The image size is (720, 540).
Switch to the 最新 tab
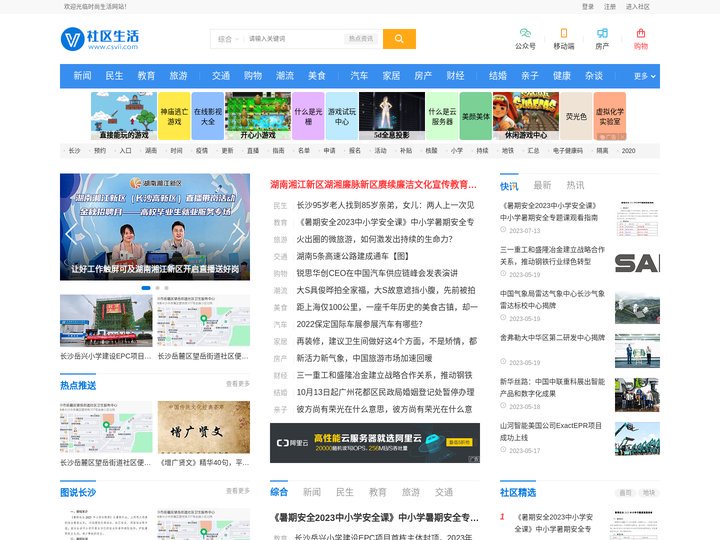pyautogui.click(x=542, y=185)
